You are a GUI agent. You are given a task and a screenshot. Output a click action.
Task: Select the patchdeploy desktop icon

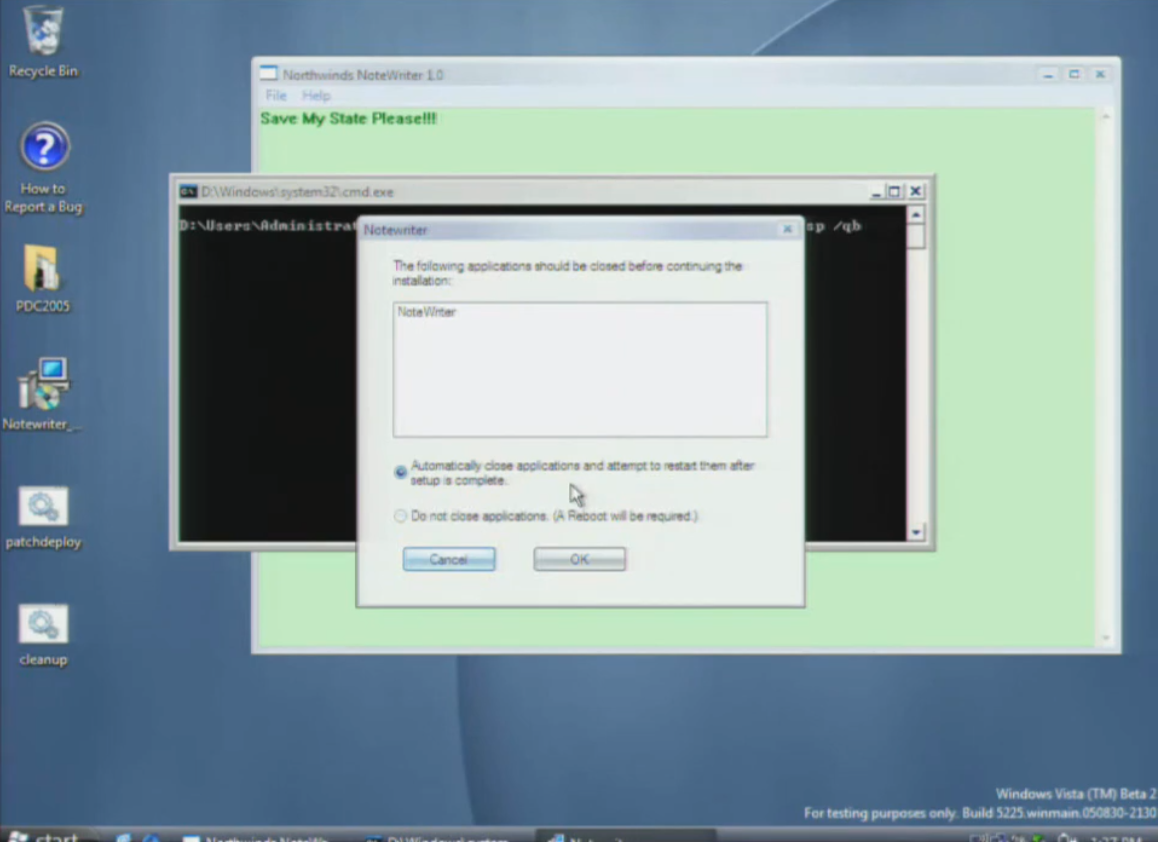pos(43,517)
